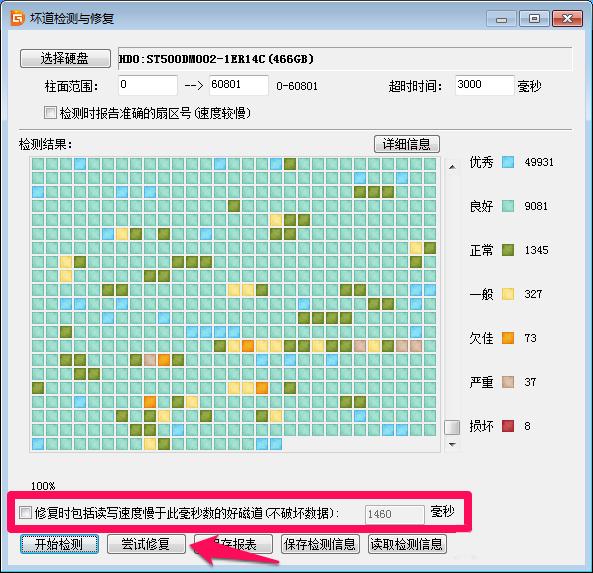The width and height of the screenshot is (593, 573).
Task: Click the 一般 yellow legend swatch
Action: (x=508, y=294)
